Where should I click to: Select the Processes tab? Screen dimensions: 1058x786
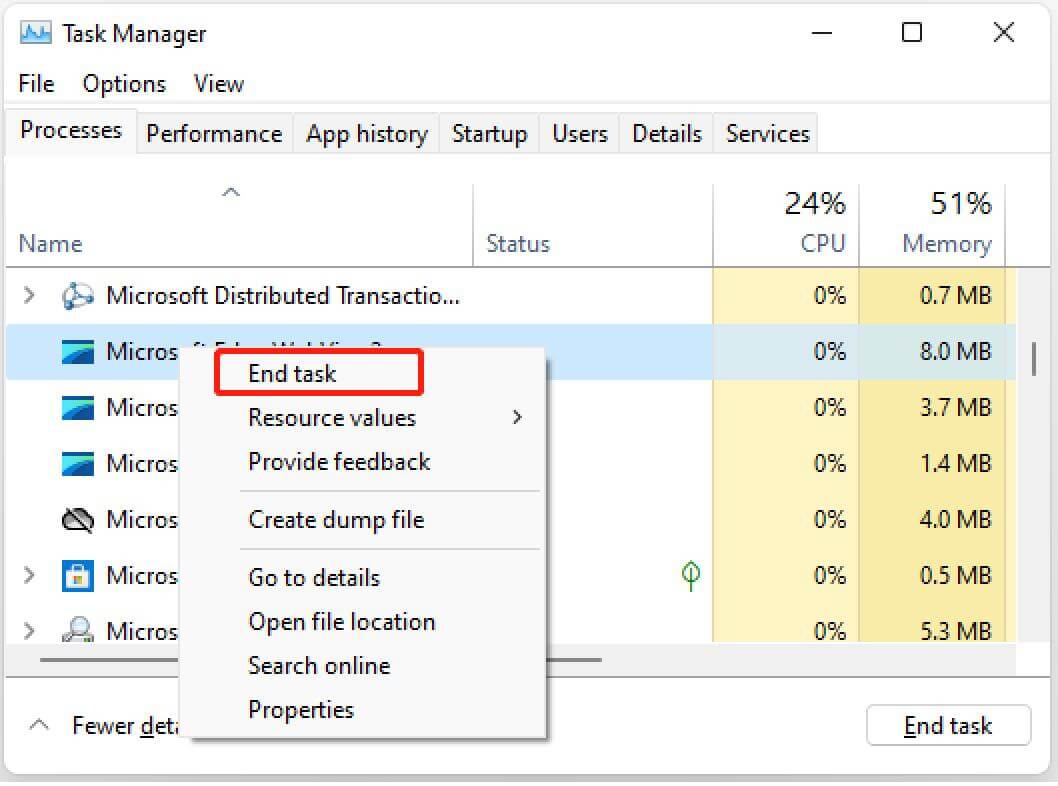point(71,130)
